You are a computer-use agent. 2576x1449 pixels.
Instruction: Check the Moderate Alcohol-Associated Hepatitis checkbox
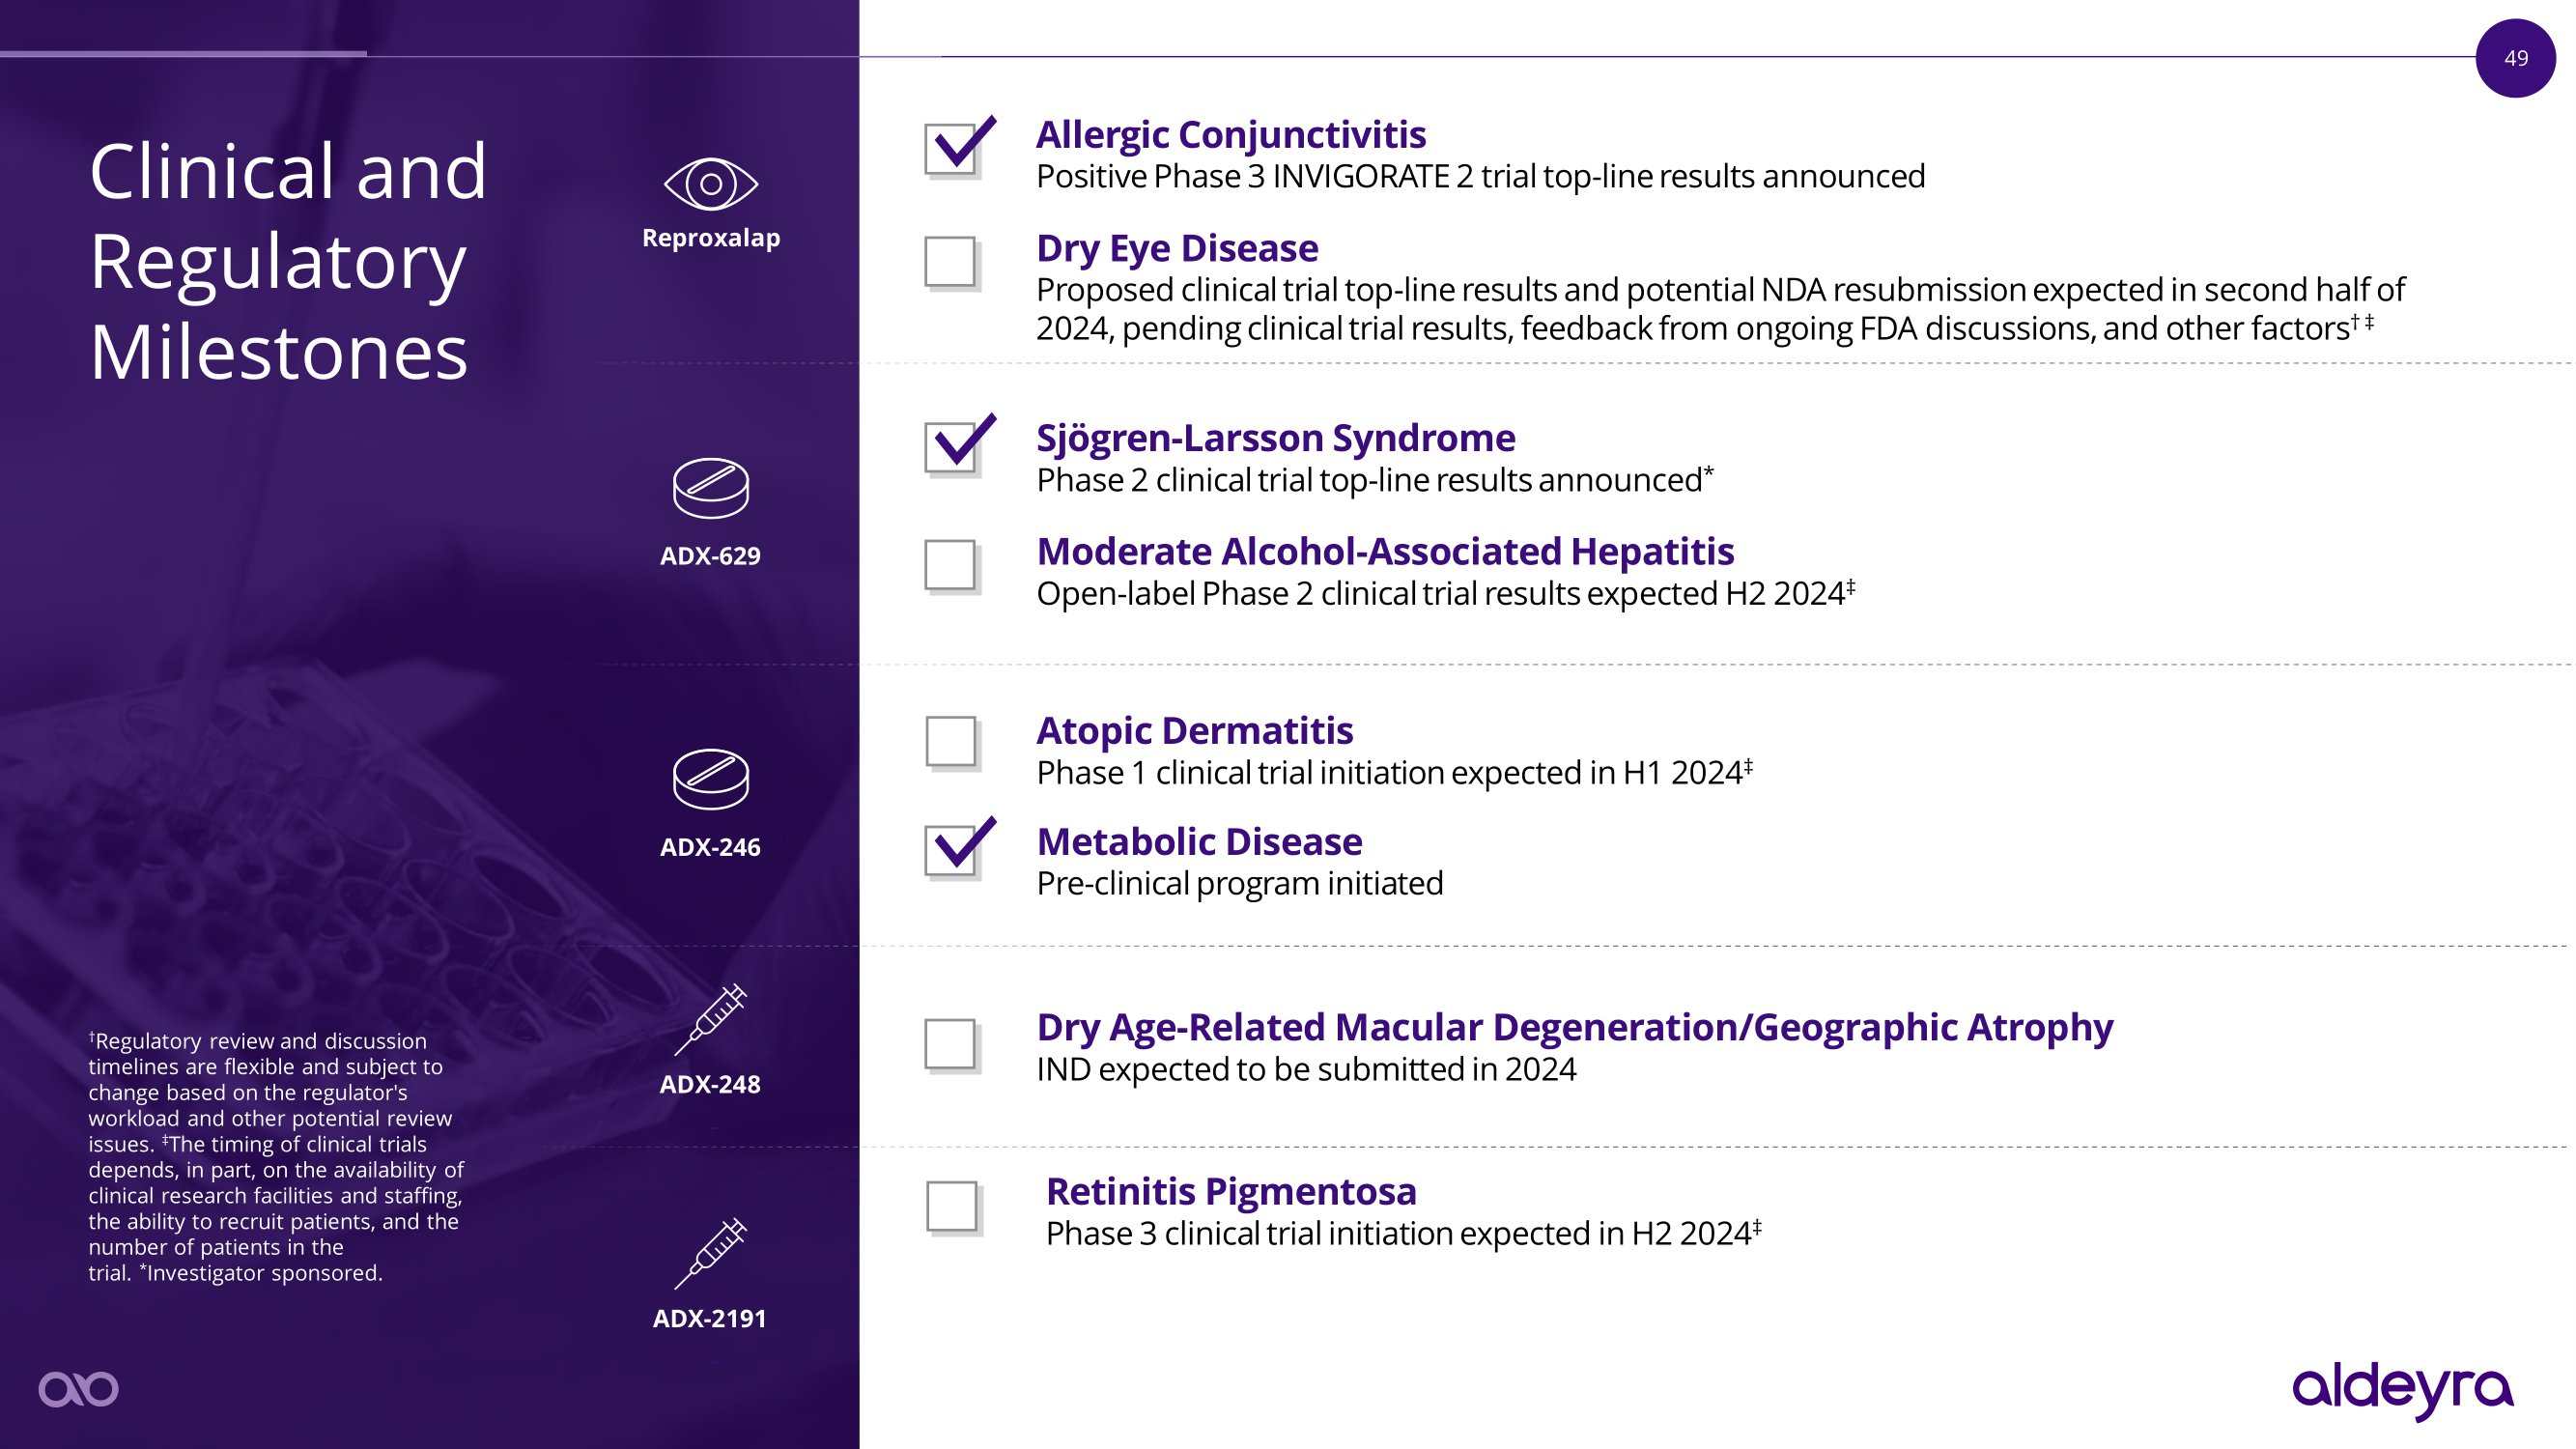point(950,565)
